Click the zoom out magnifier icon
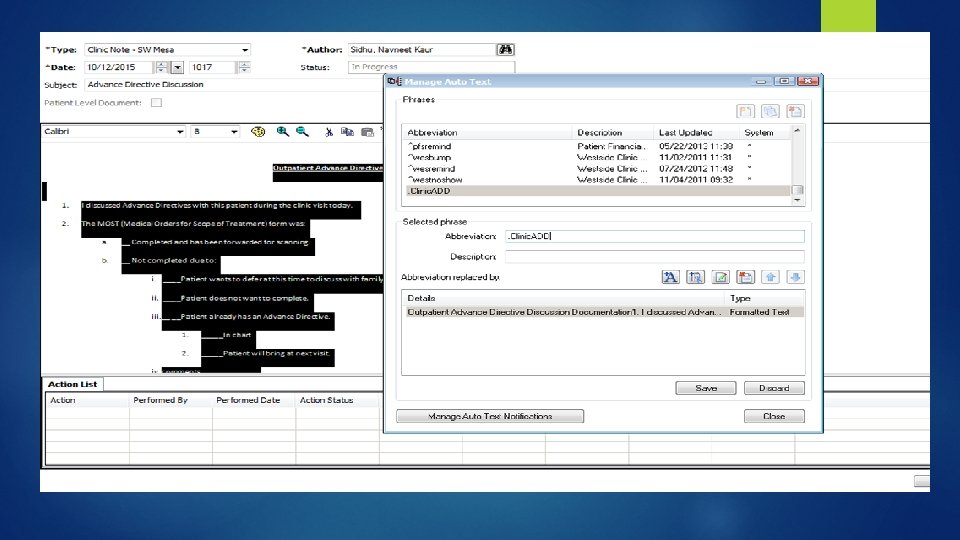Image resolution: width=960 pixels, height=540 pixels. pos(301,131)
